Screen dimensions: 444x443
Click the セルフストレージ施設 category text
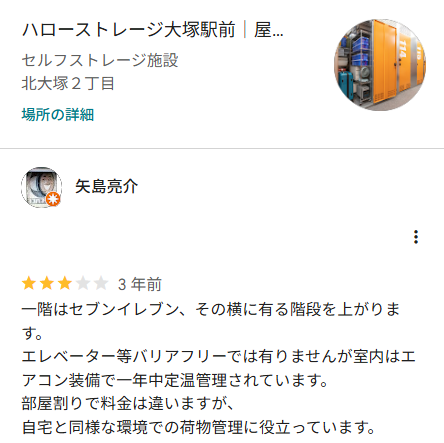100,60
